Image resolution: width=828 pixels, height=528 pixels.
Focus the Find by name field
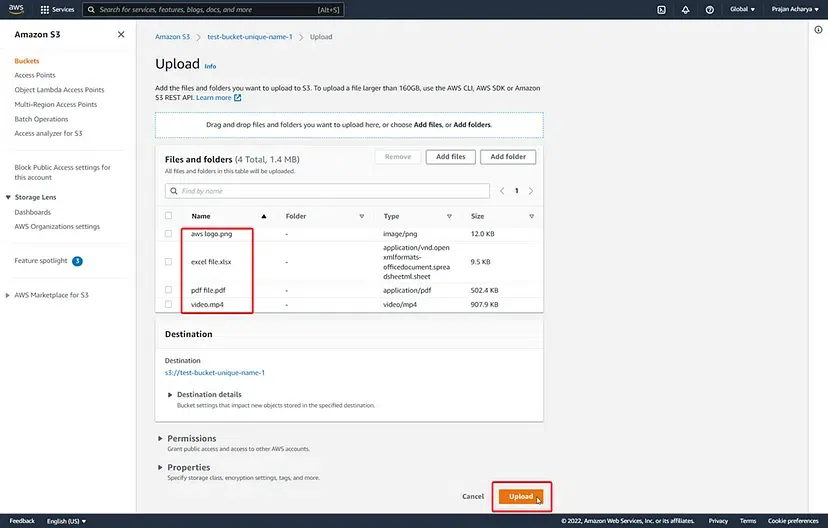click(x=327, y=191)
